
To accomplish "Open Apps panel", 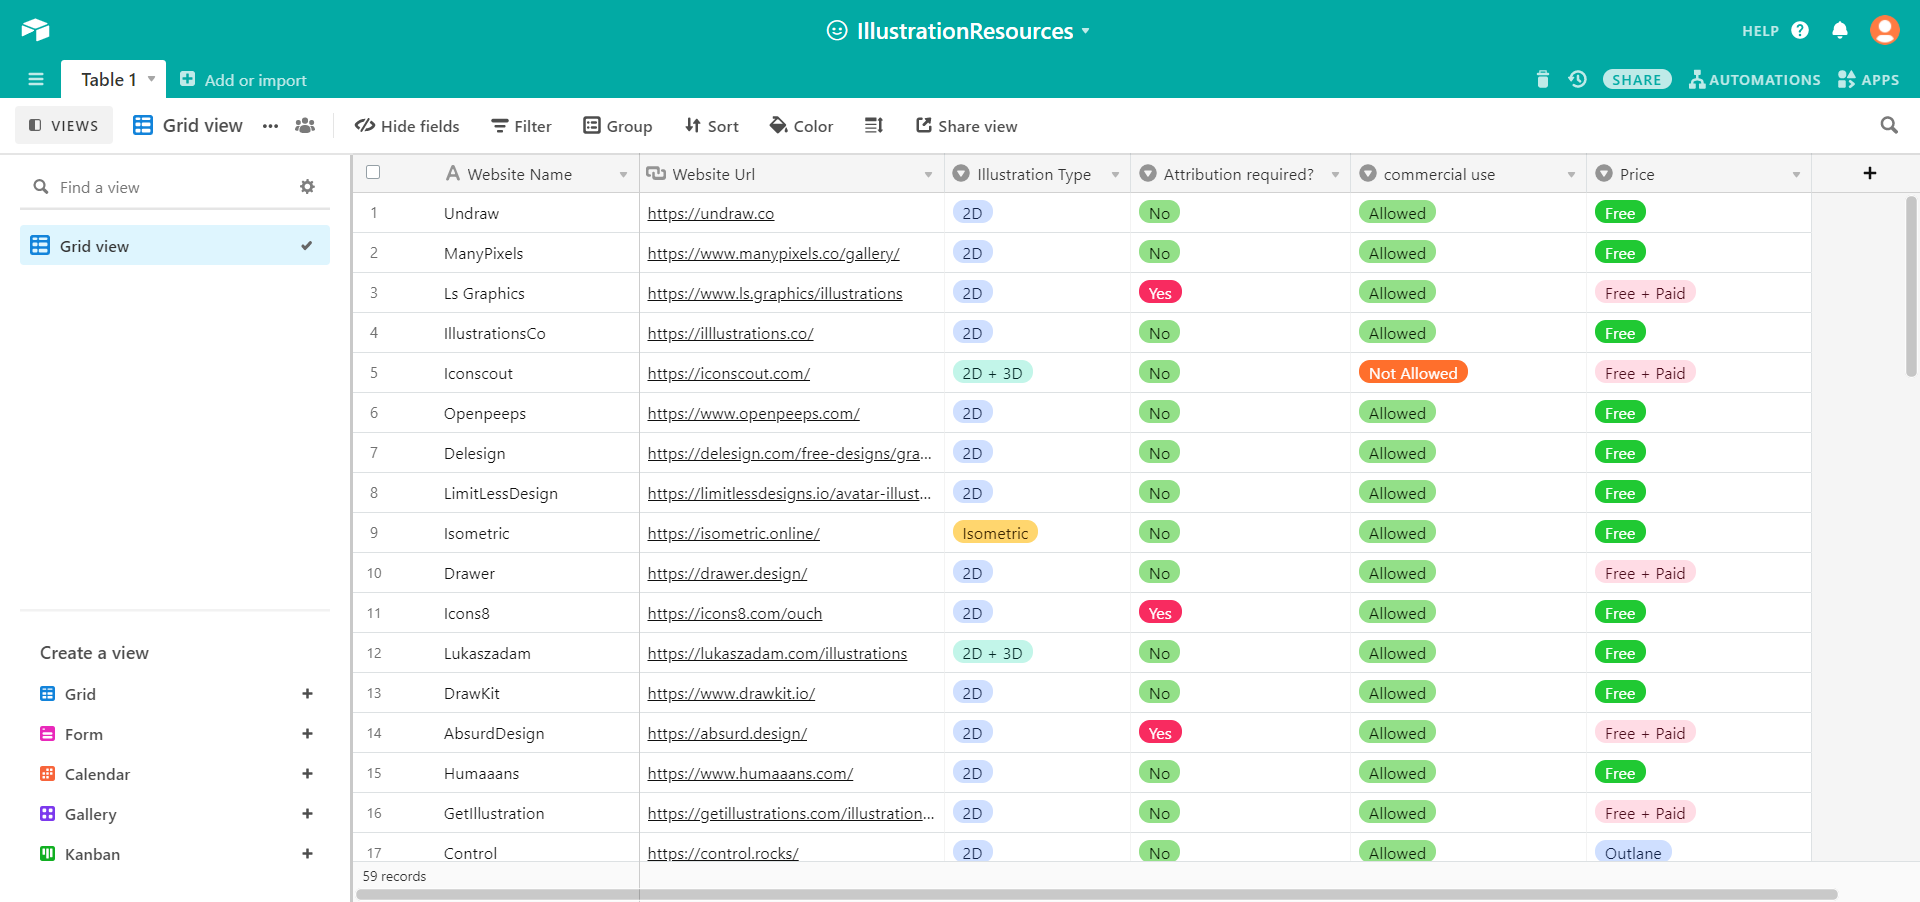I will point(1868,79).
